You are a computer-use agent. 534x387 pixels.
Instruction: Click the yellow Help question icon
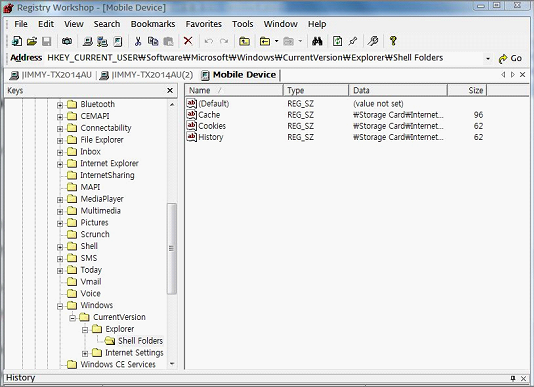point(393,41)
